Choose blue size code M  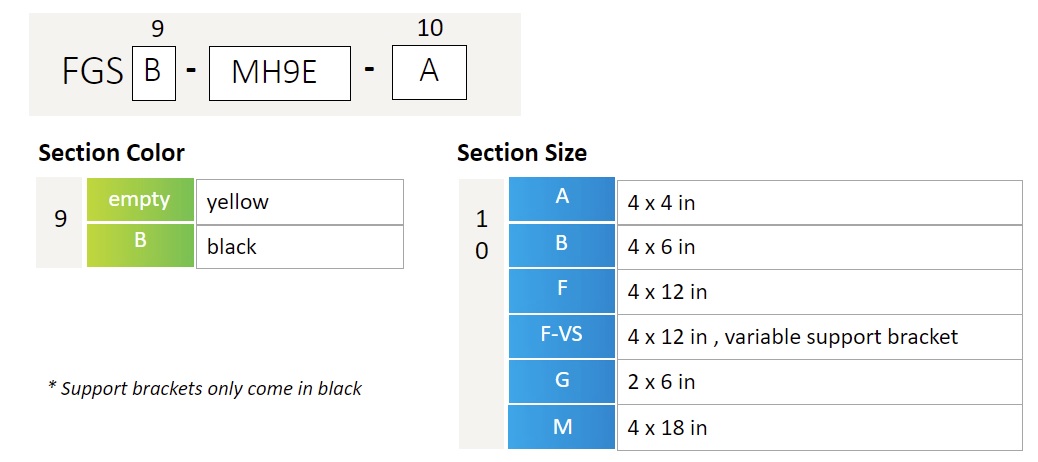[x=561, y=427]
